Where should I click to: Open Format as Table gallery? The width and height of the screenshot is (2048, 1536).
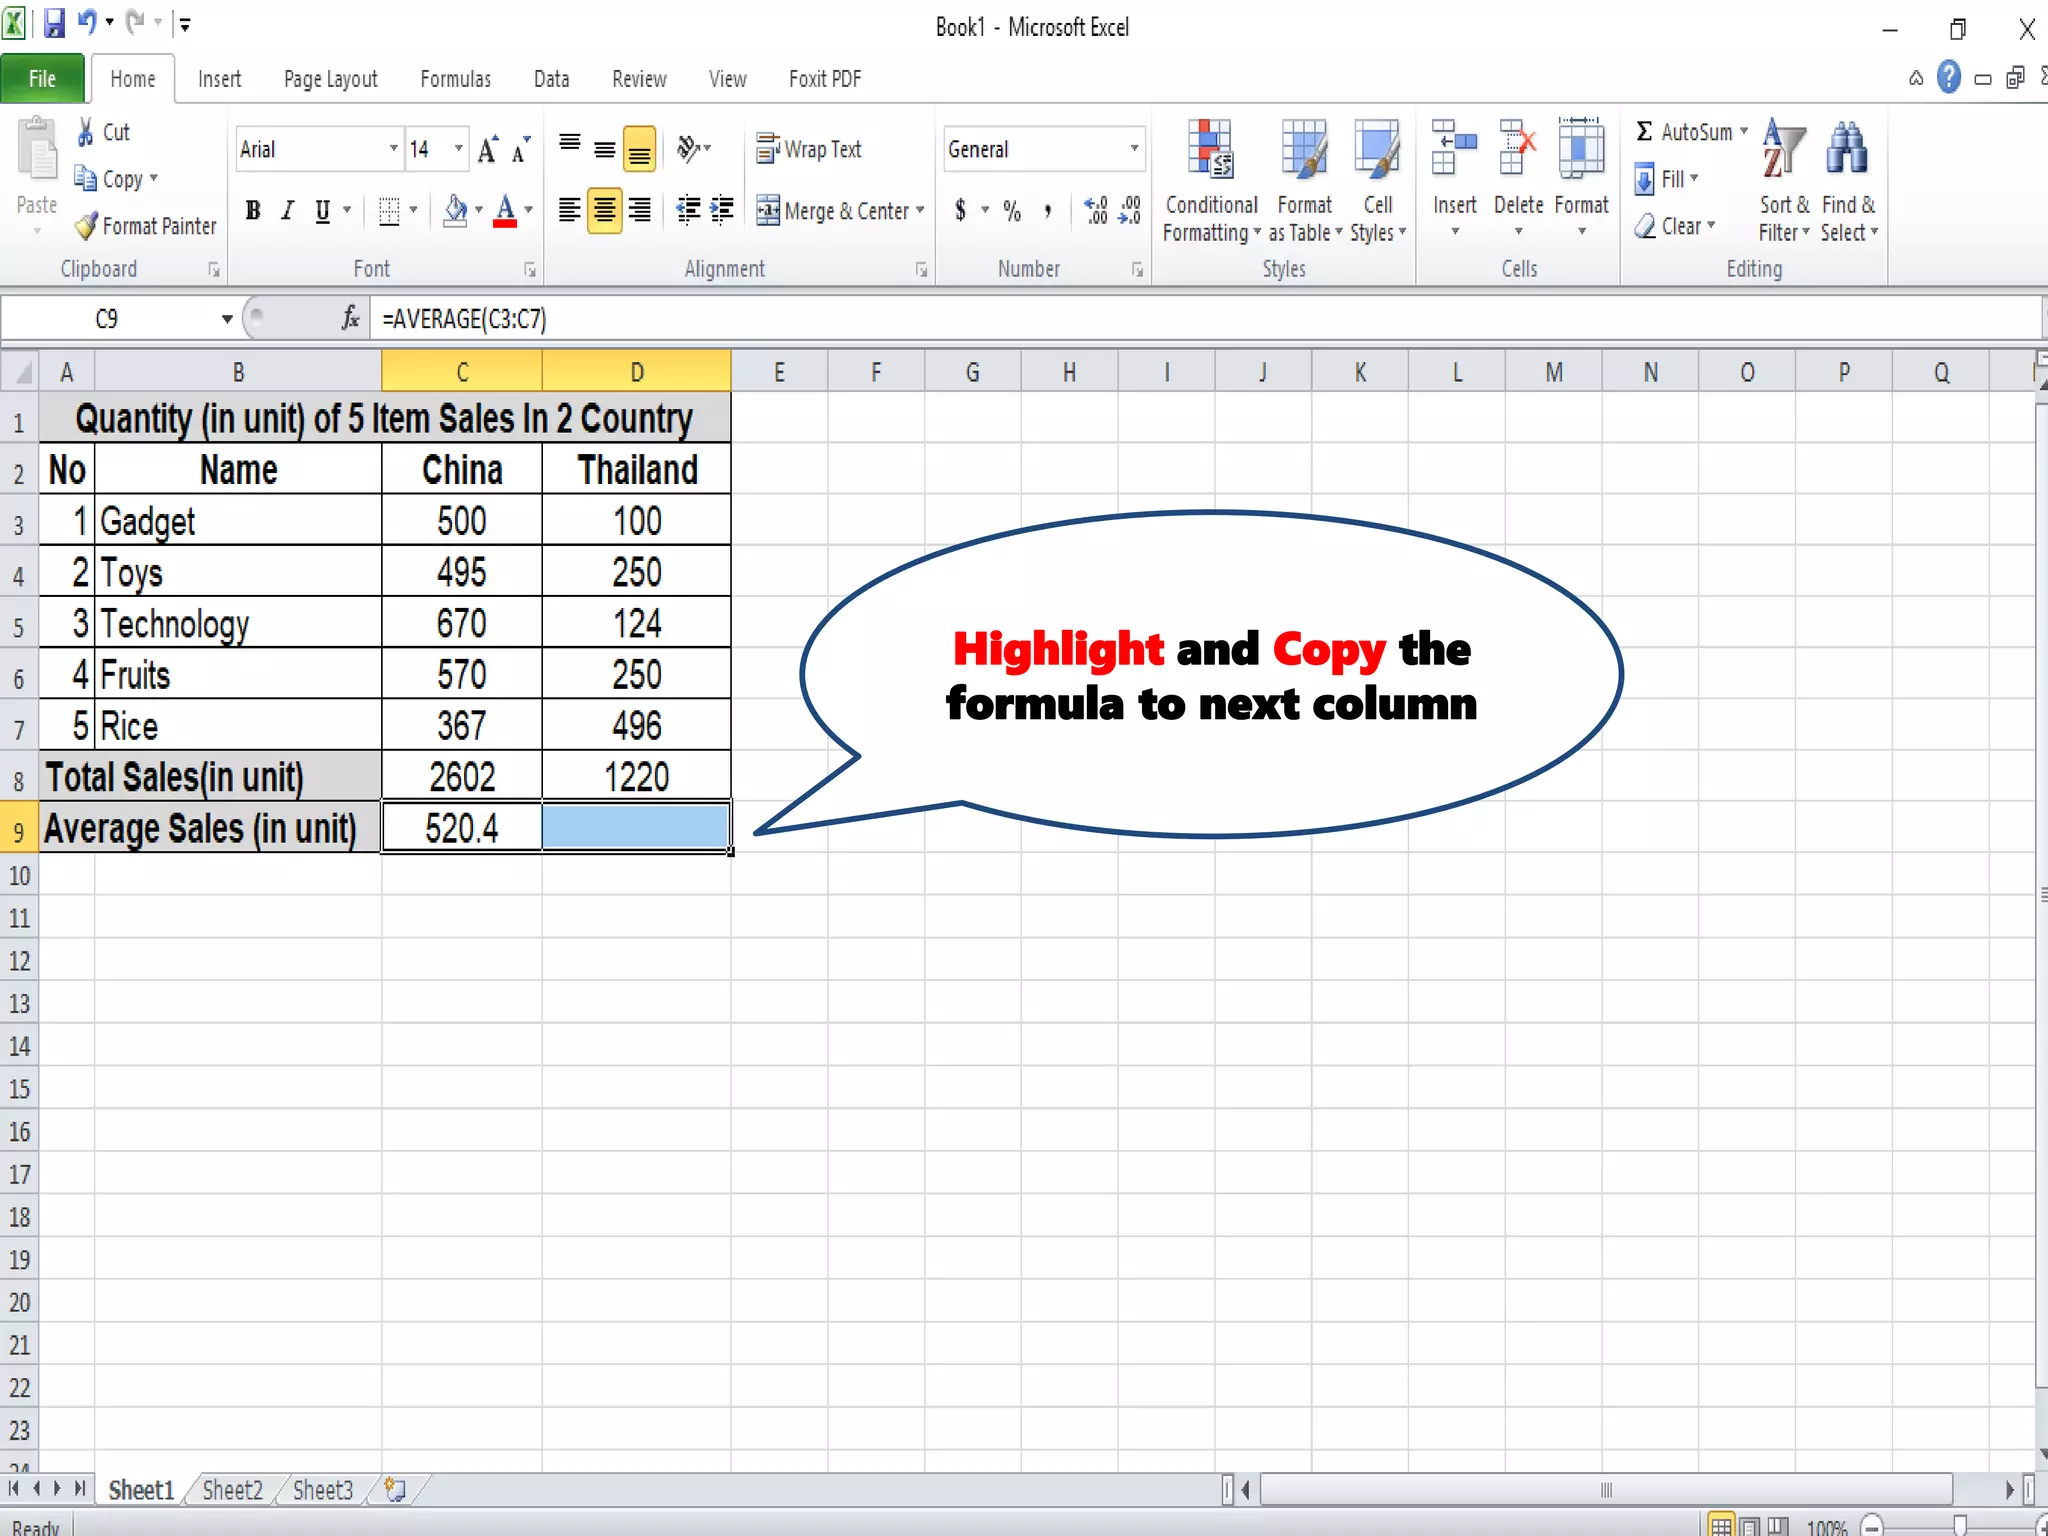pyautogui.click(x=1305, y=180)
